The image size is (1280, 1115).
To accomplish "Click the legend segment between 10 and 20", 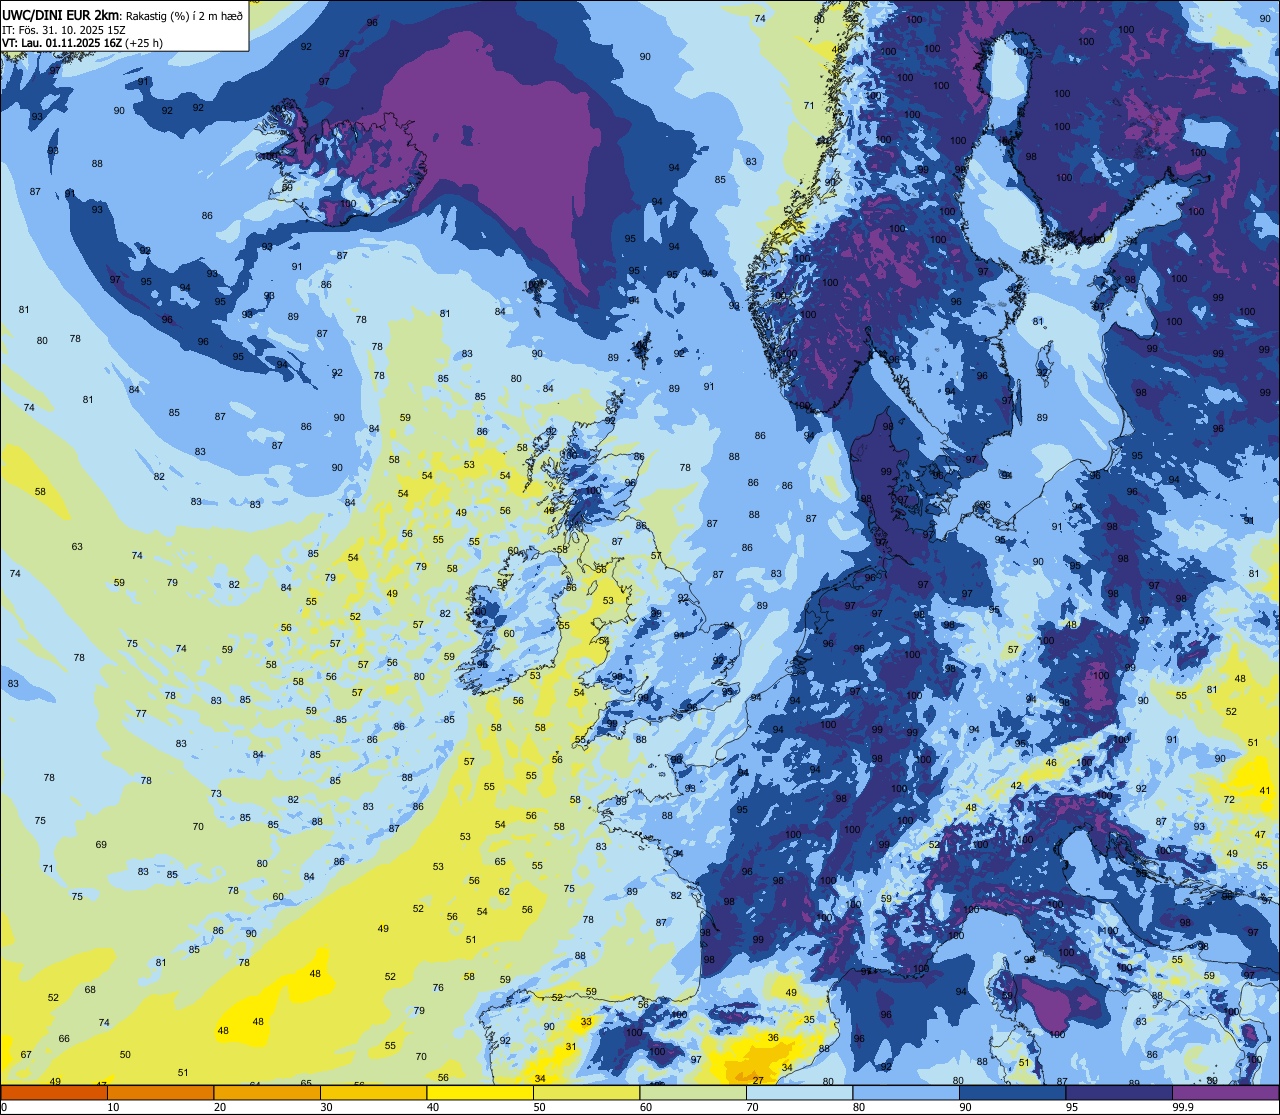I will tap(160, 1093).
